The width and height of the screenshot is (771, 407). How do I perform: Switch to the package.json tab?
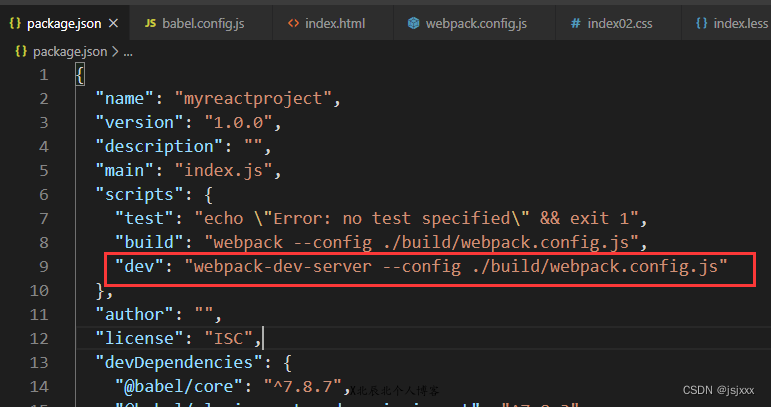[x=64, y=23]
